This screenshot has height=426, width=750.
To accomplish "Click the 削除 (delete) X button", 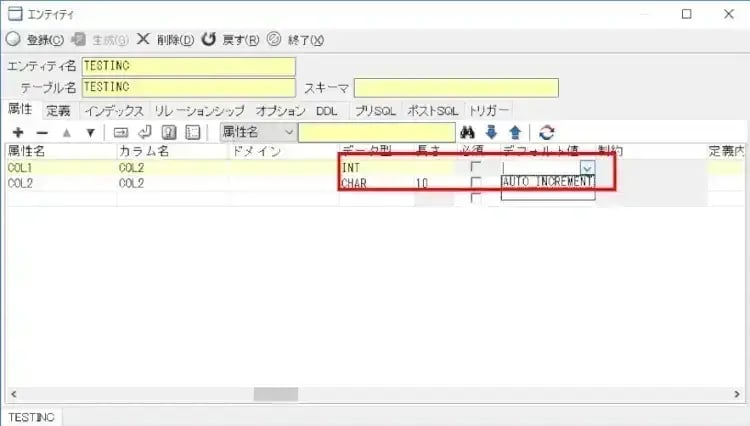I will [x=166, y=40].
